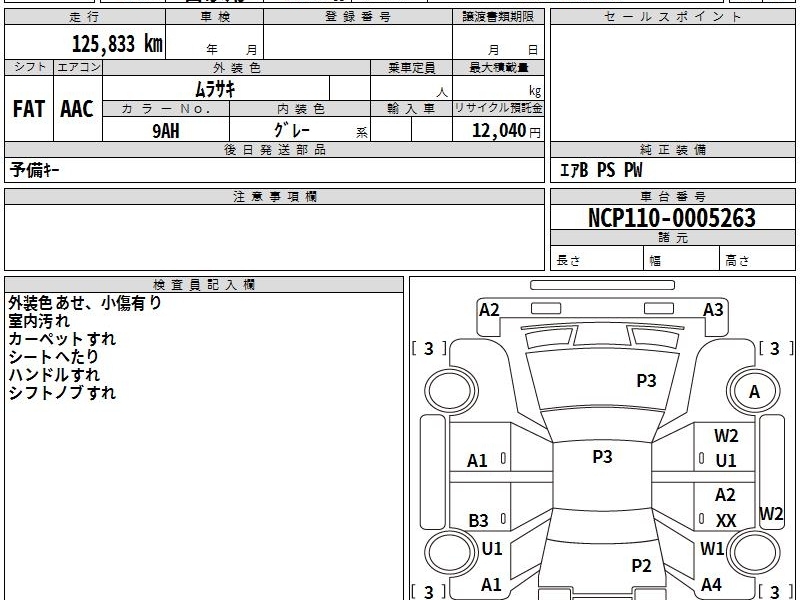800x600 pixels.
Task: Click the A3 mark on front bumper
Action: pyautogui.click(x=713, y=310)
